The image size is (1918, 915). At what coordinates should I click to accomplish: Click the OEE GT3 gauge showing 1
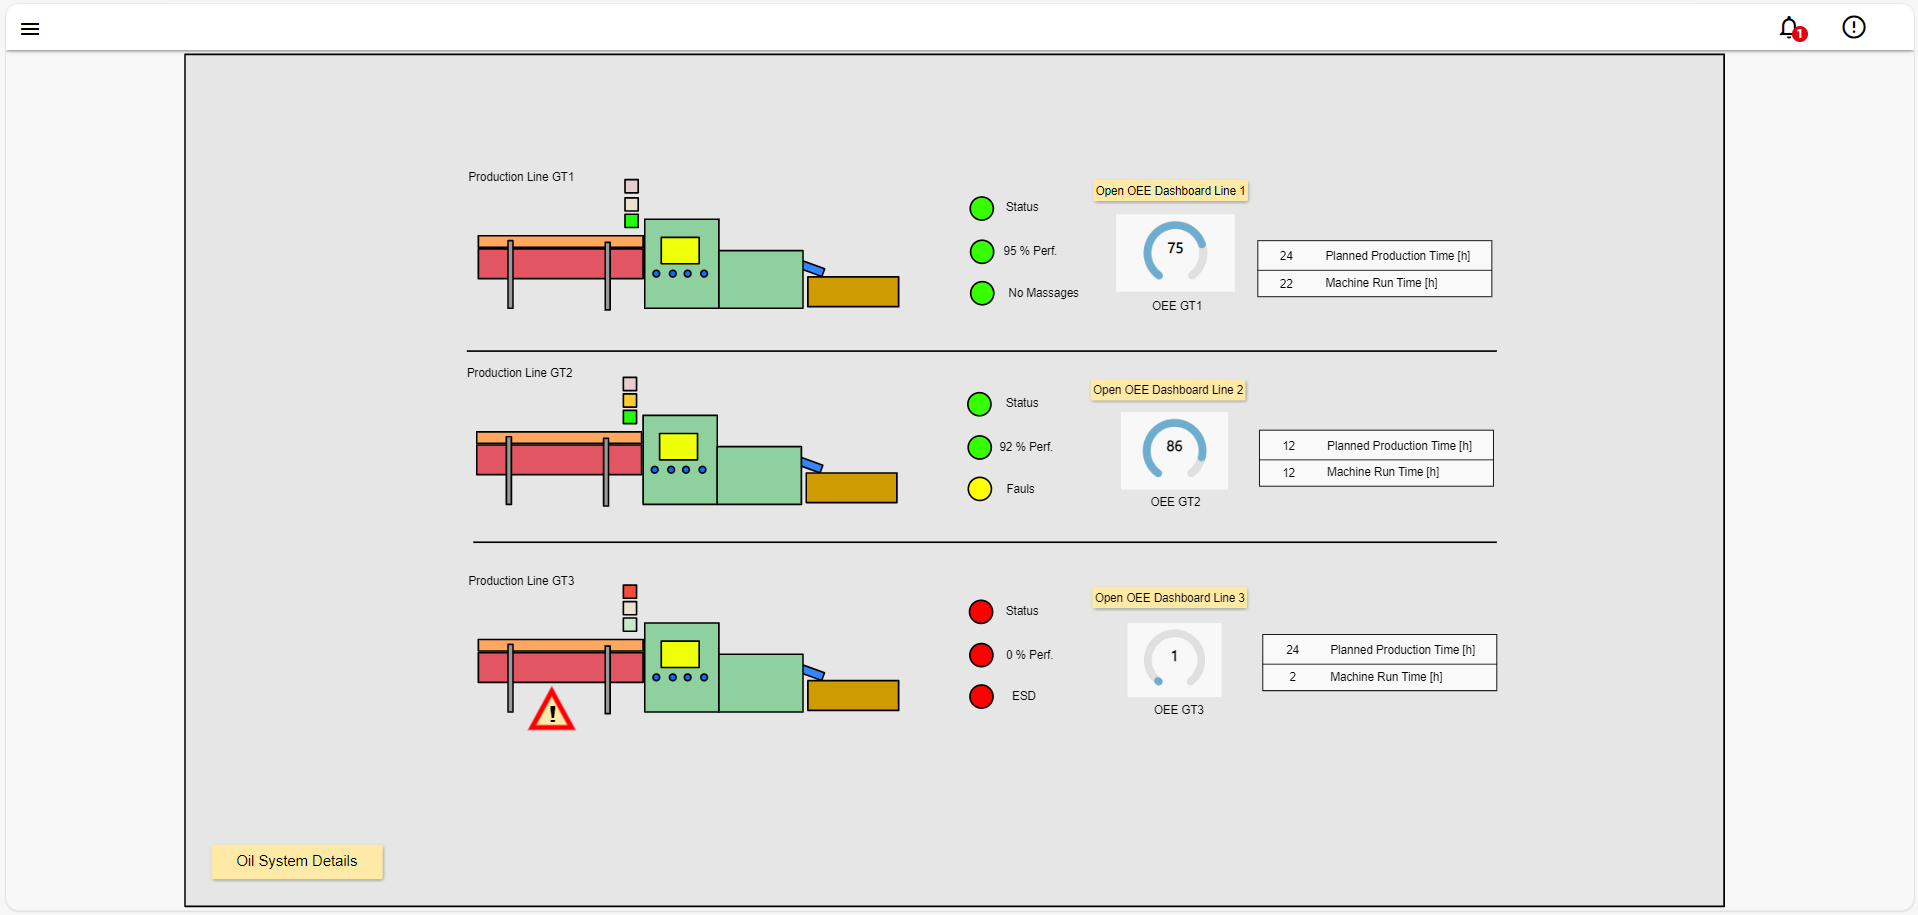click(1174, 659)
